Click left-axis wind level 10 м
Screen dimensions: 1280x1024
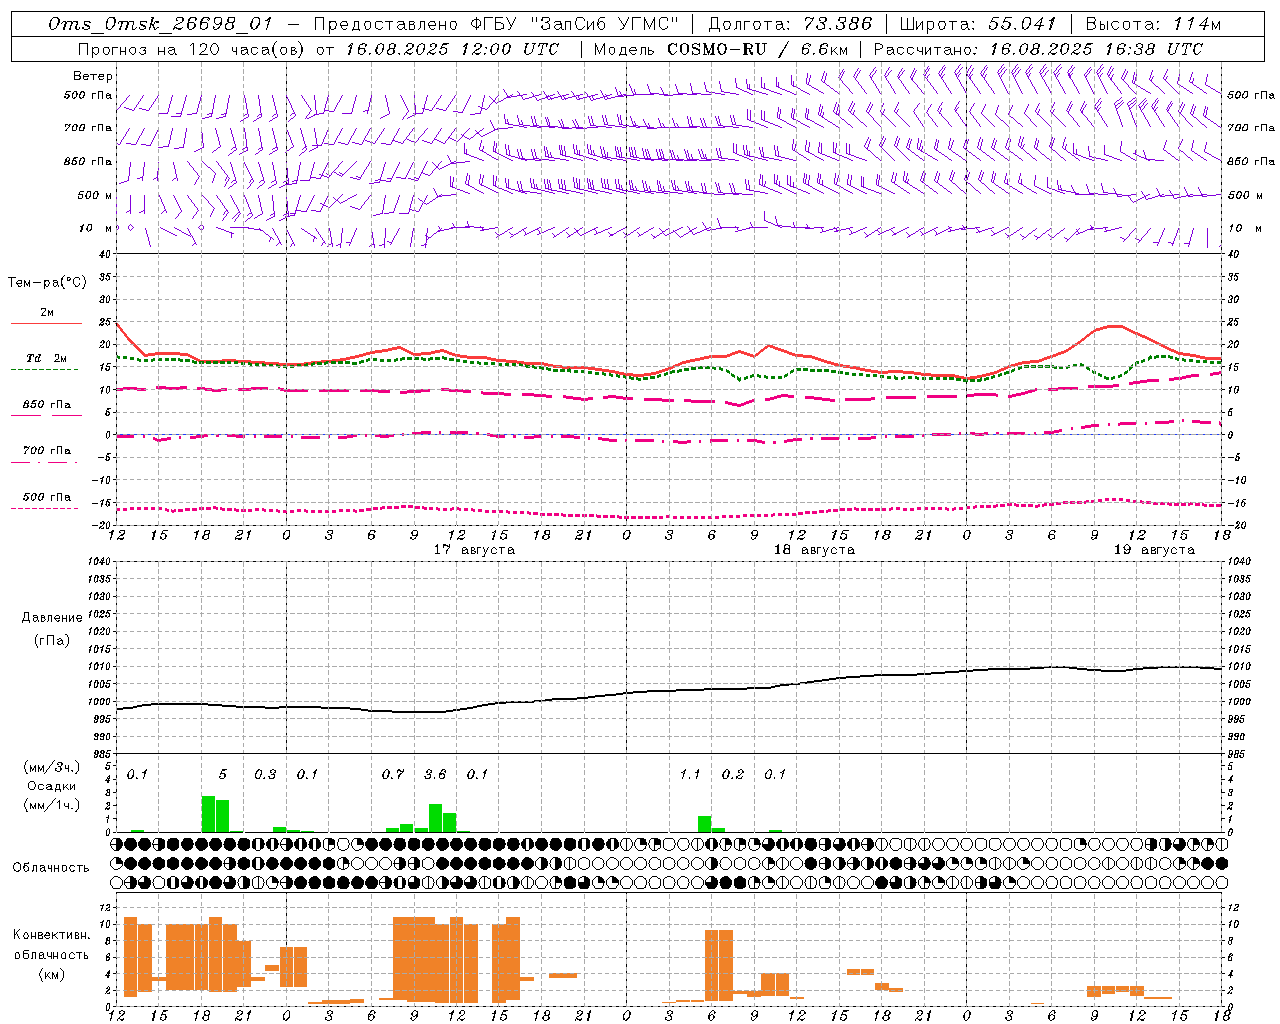pos(95,228)
